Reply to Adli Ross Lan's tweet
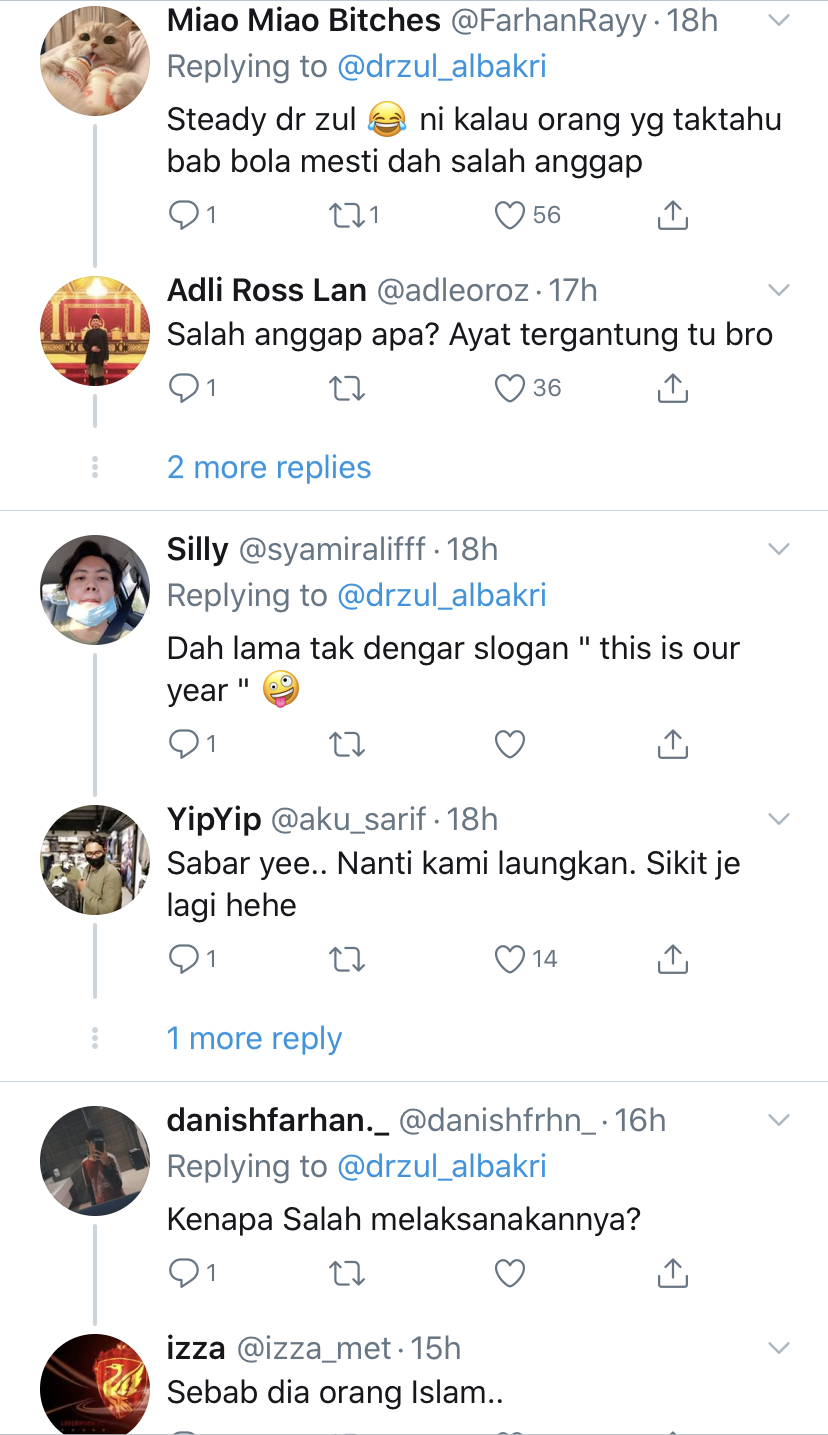828x1435 pixels. tap(184, 388)
